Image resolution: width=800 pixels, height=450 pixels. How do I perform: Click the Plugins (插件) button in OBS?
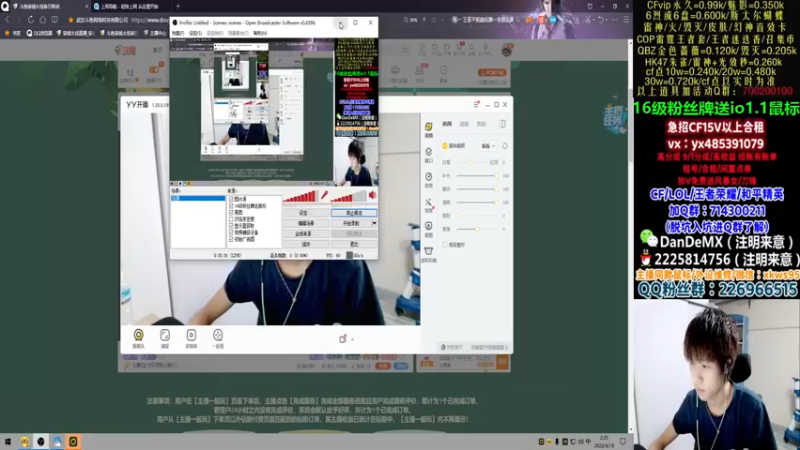pos(304,244)
